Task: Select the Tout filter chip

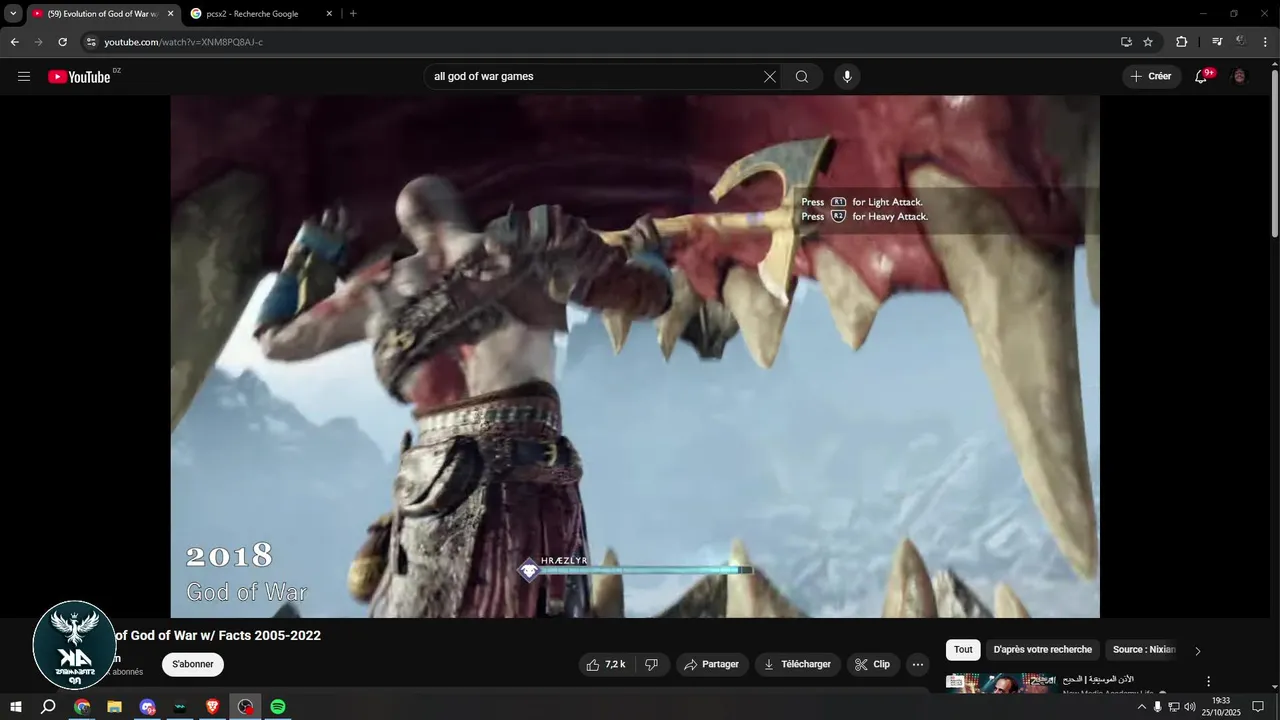Action: (963, 650)
